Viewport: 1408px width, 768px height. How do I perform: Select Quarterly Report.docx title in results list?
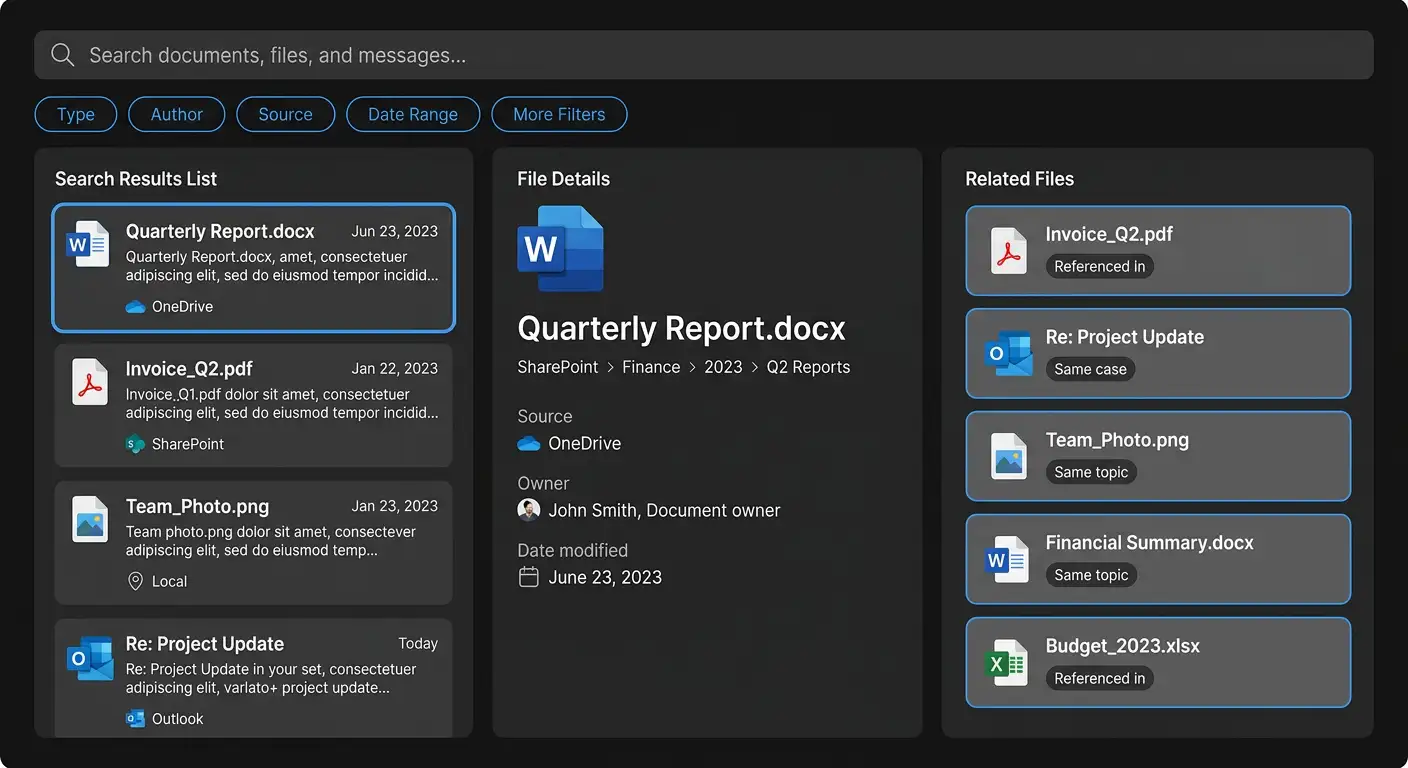(220, 231)
